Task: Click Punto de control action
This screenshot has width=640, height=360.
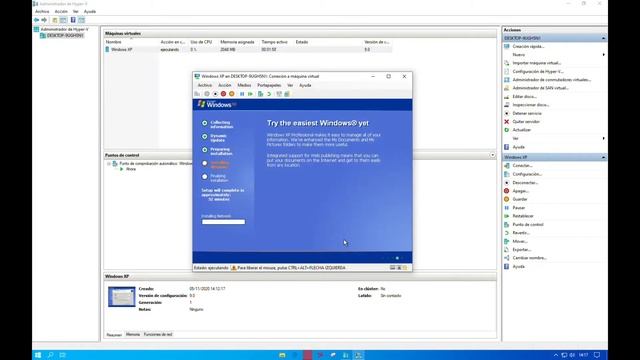Action: click(x=528, y=224)
